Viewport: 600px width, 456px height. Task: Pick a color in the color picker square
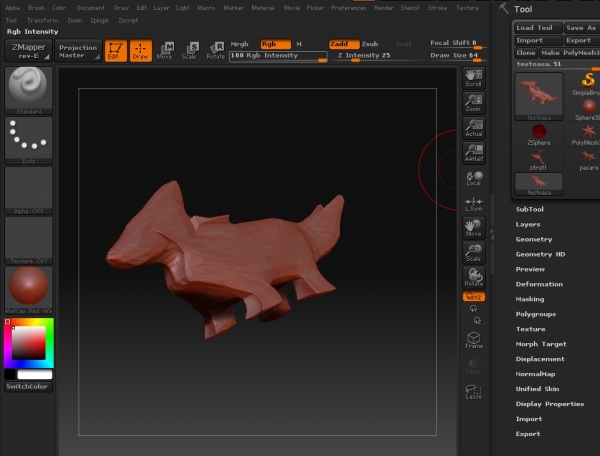click(x=29, y=343)
